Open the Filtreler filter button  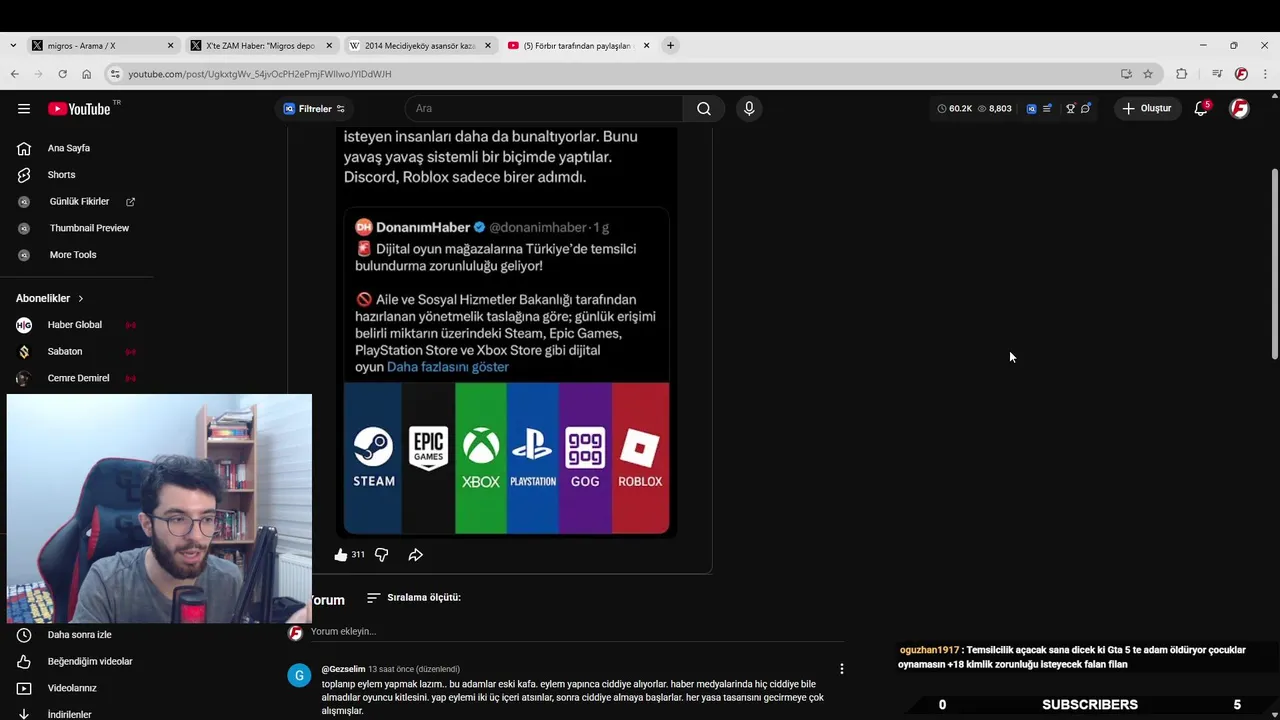(314, 109)
